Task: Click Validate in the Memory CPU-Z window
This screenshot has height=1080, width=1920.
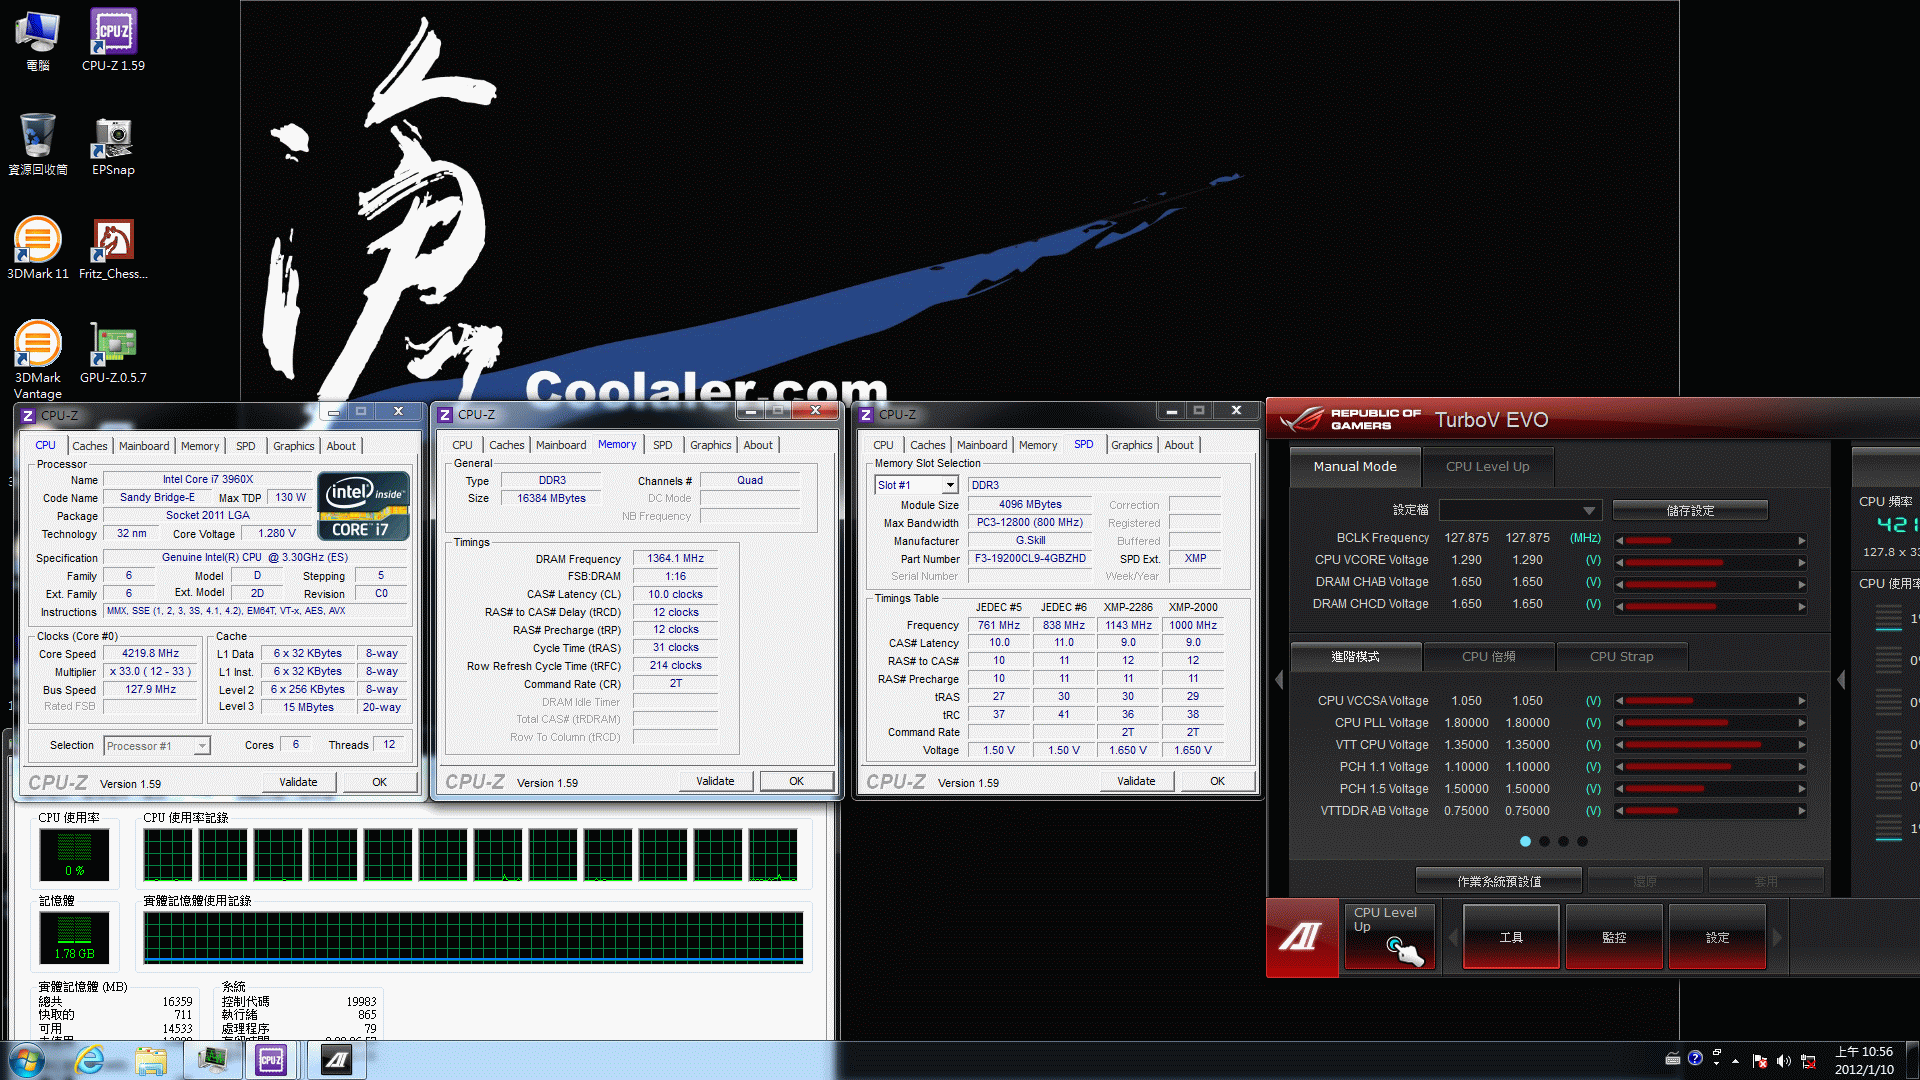Action: pos(715,781)
